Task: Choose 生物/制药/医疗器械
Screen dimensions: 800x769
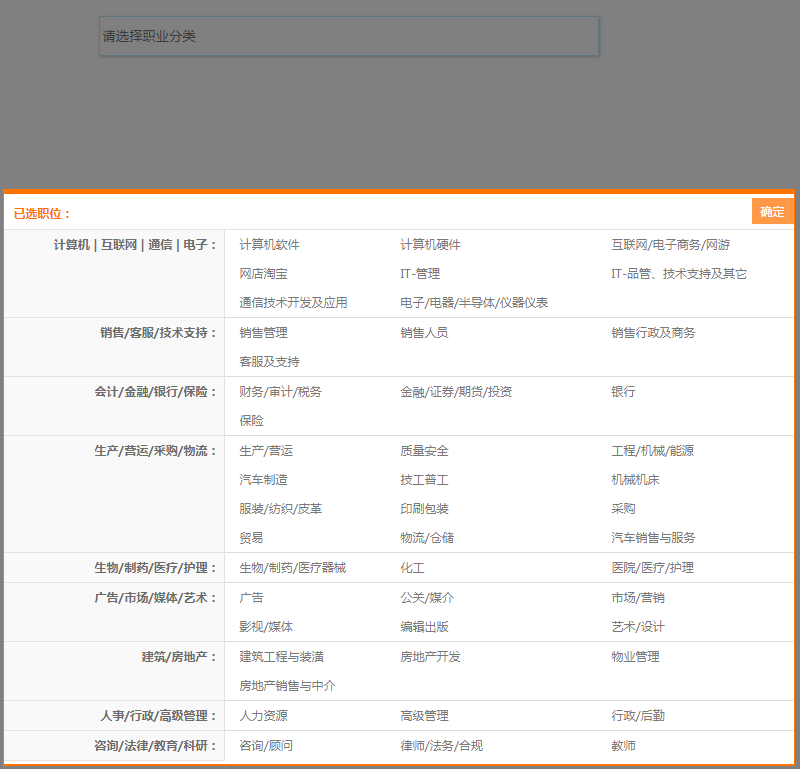Action: pyautogui.click(x=292, y=568)
